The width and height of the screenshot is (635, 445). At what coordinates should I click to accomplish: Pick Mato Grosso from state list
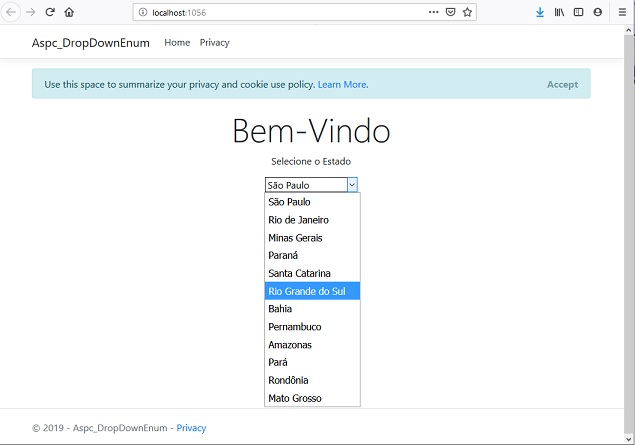pyautogui.click(x=312, y=398)
